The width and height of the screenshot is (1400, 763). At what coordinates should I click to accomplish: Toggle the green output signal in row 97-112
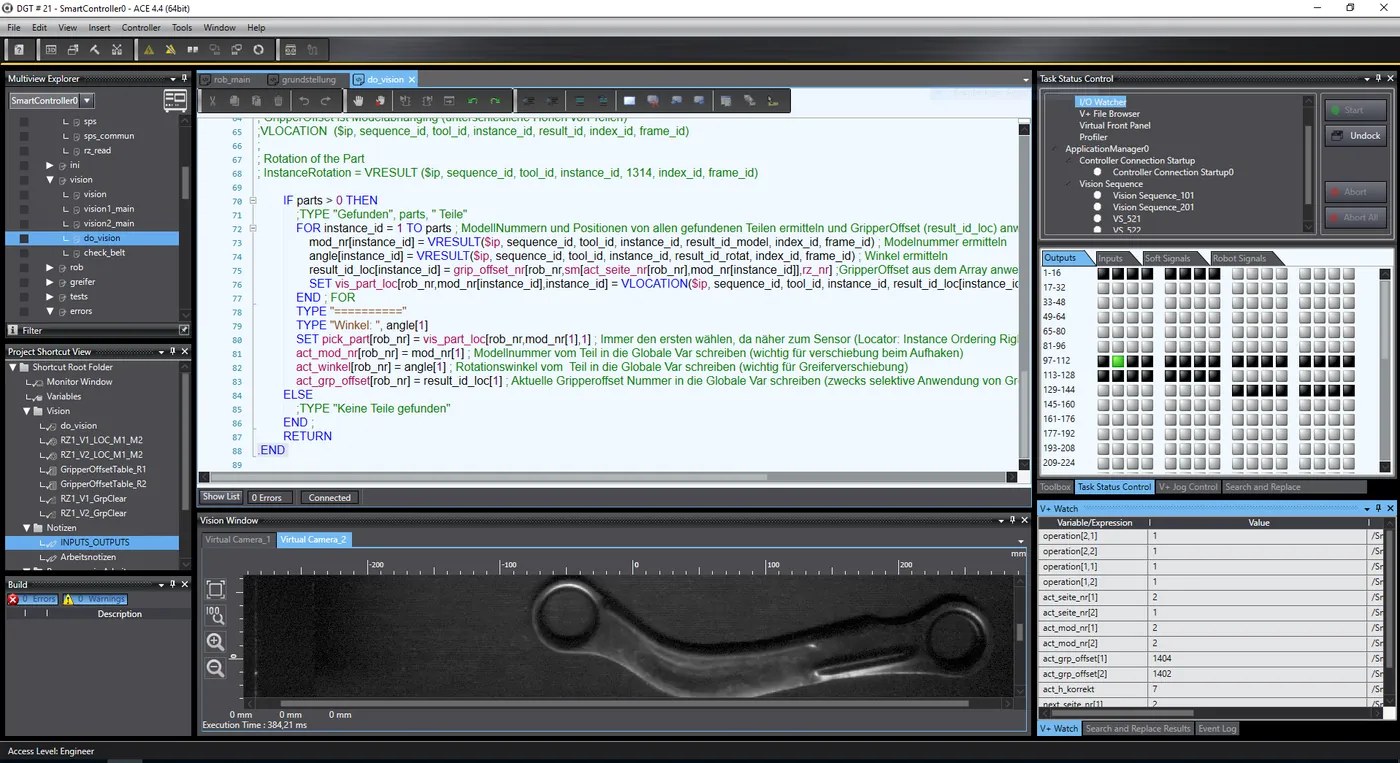(1118, 361)
